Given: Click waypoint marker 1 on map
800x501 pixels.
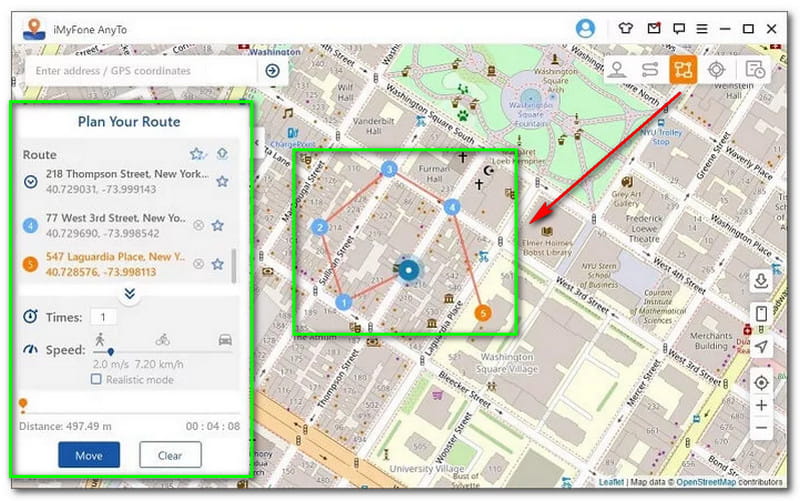Looking at the screenshot, I should click(x=343, y=303).
